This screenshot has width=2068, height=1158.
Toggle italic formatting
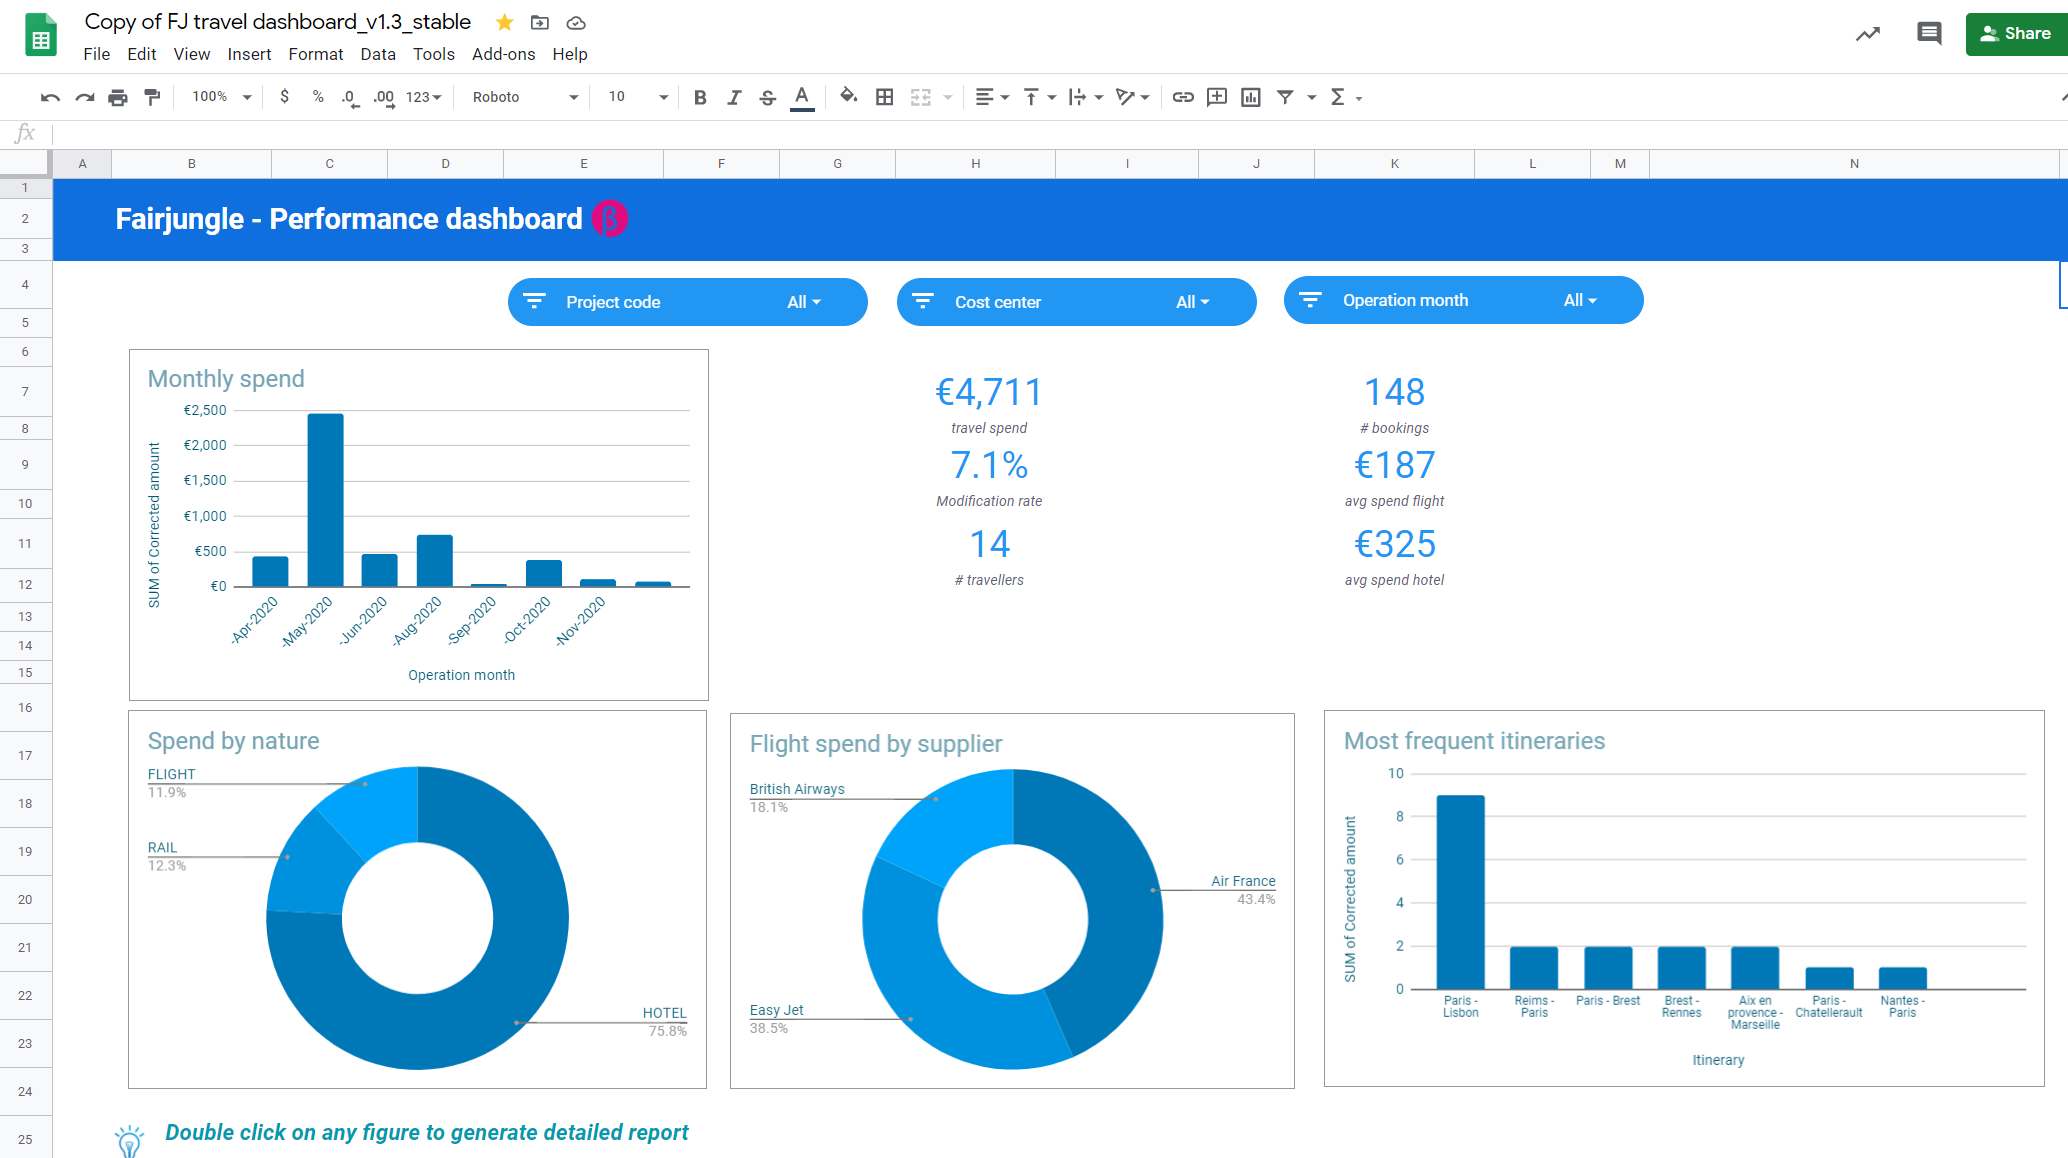click(734, 97)
